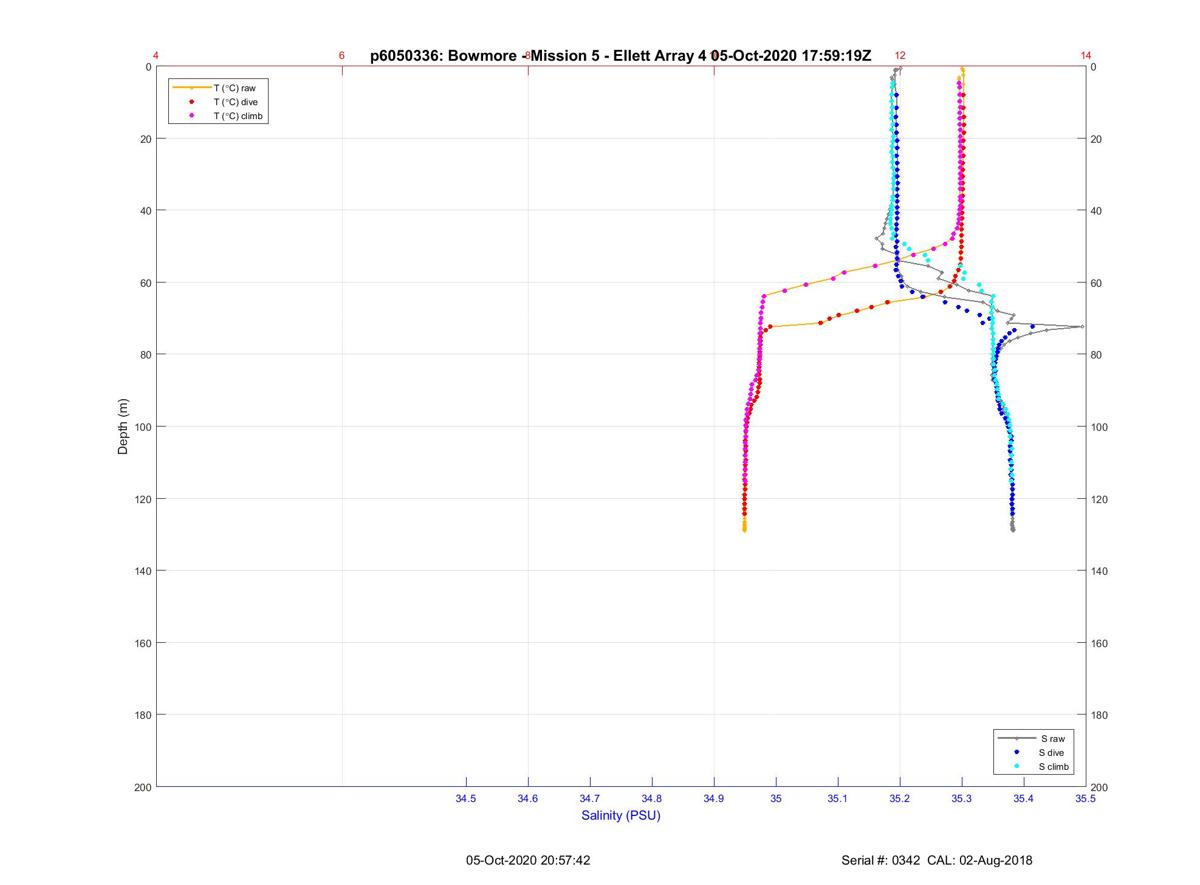Viewport: 1200px width, 885px height.
Task: Click the 20 depth tick on left axis
Action: tap(145, 139)
